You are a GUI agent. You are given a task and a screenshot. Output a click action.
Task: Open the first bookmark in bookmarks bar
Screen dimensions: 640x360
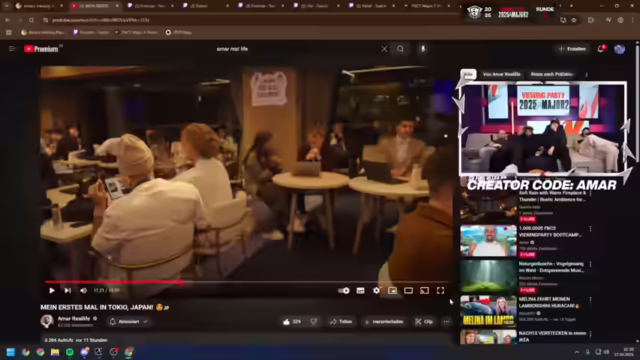click(42, 32)
